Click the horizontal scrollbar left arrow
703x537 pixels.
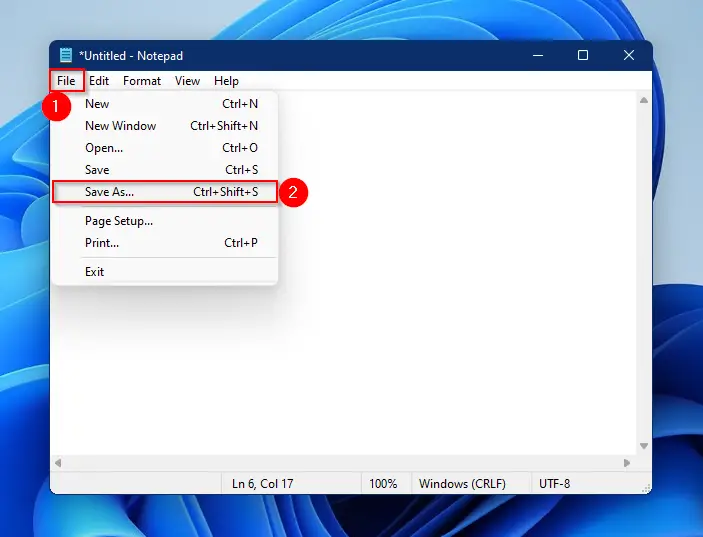pos(58,463)
